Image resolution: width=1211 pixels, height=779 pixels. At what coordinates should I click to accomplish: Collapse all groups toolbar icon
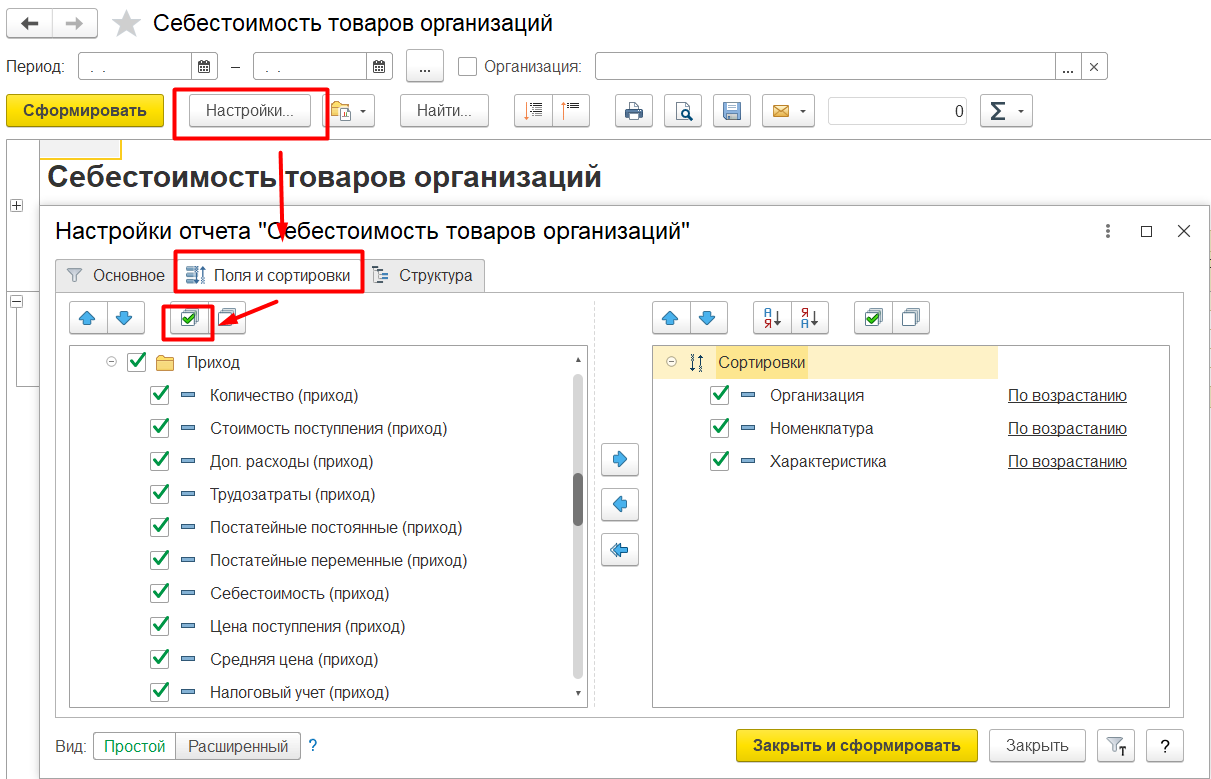click(571, 111)
